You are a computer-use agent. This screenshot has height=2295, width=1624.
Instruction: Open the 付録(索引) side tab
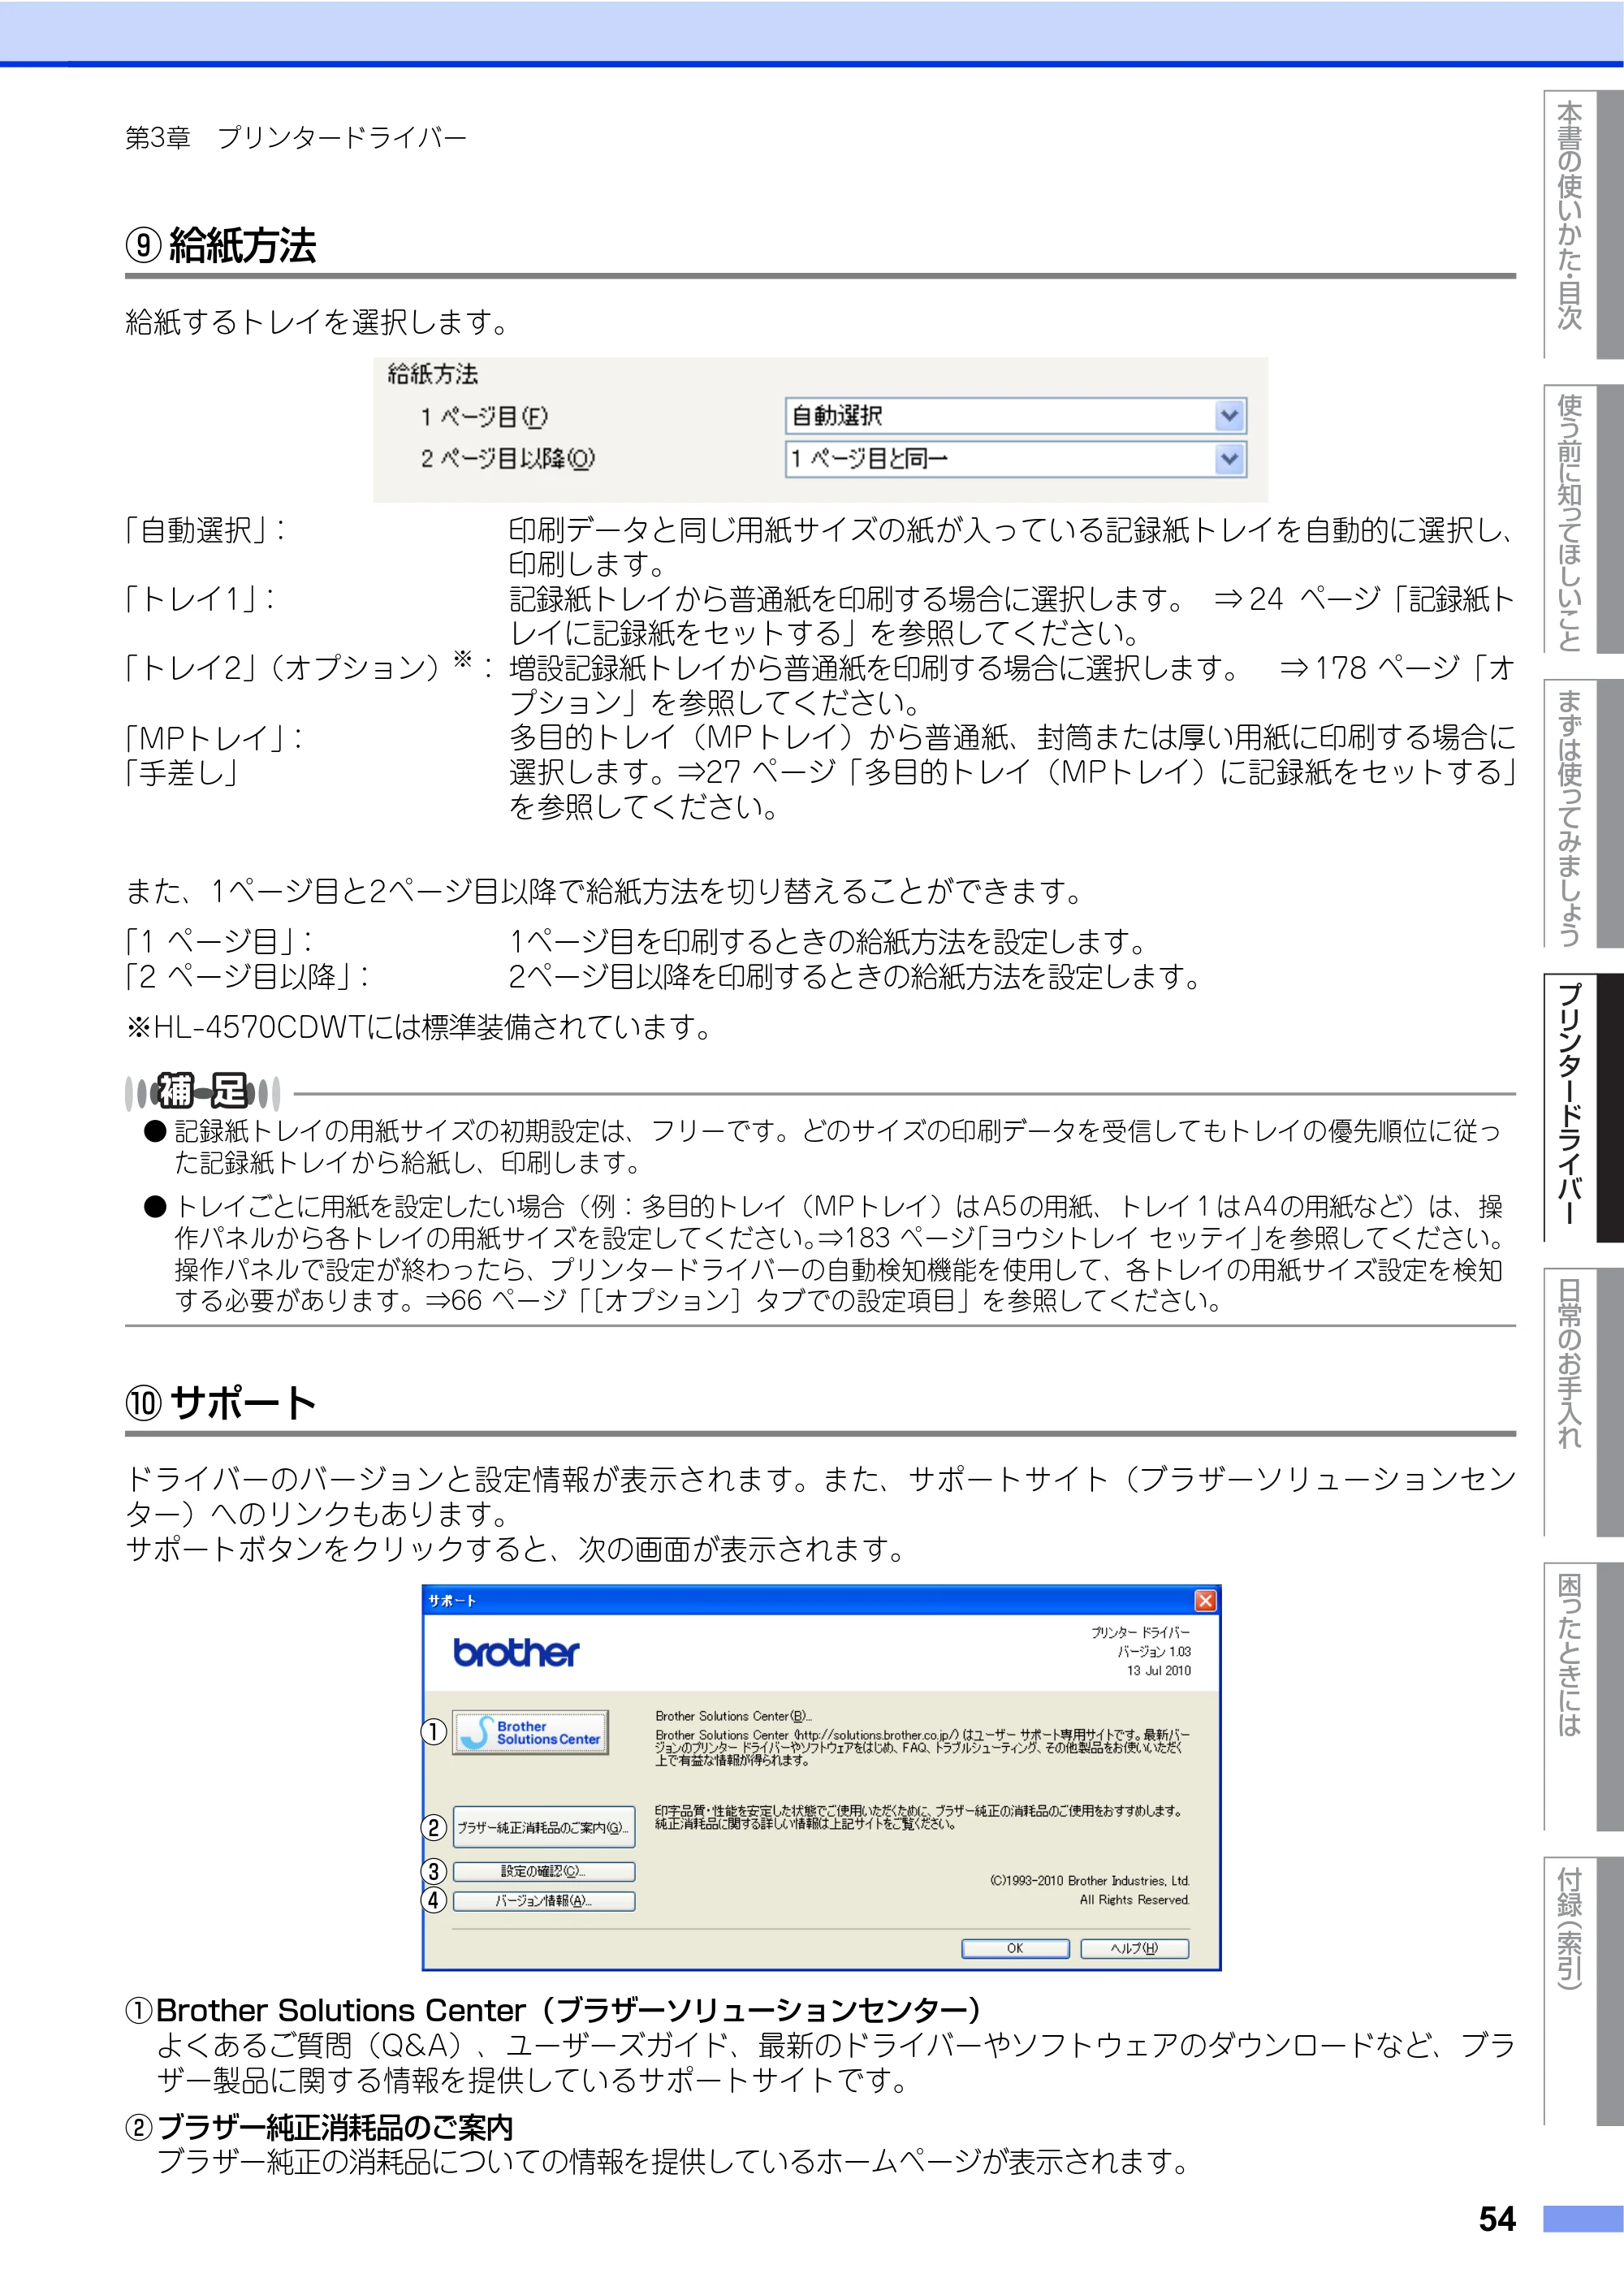click(1583, 1991)
